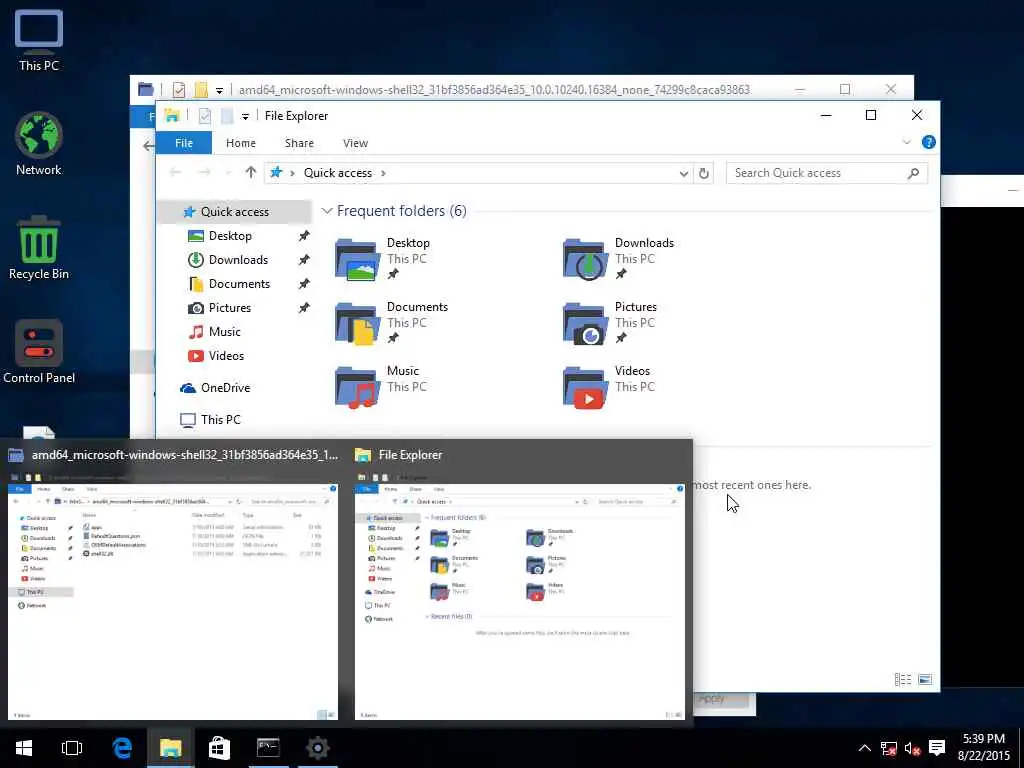Open the Settings gear on the taskbar

click(317, 748)
